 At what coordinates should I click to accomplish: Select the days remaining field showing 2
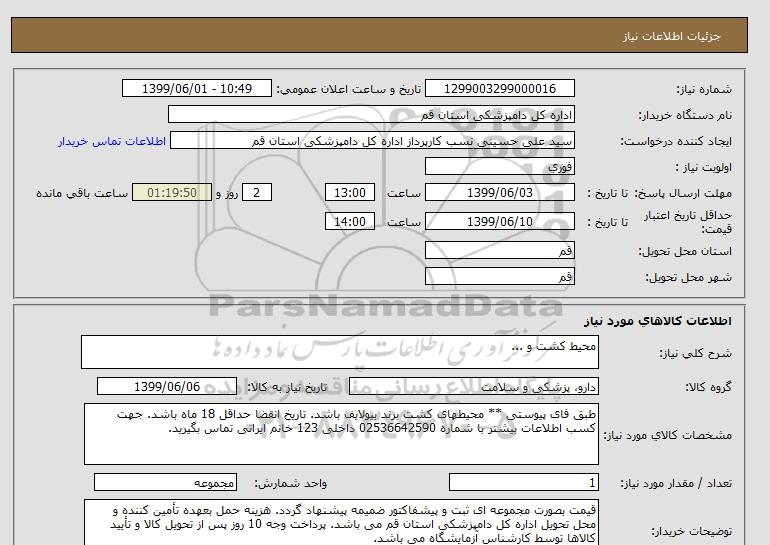pos(257,192)
